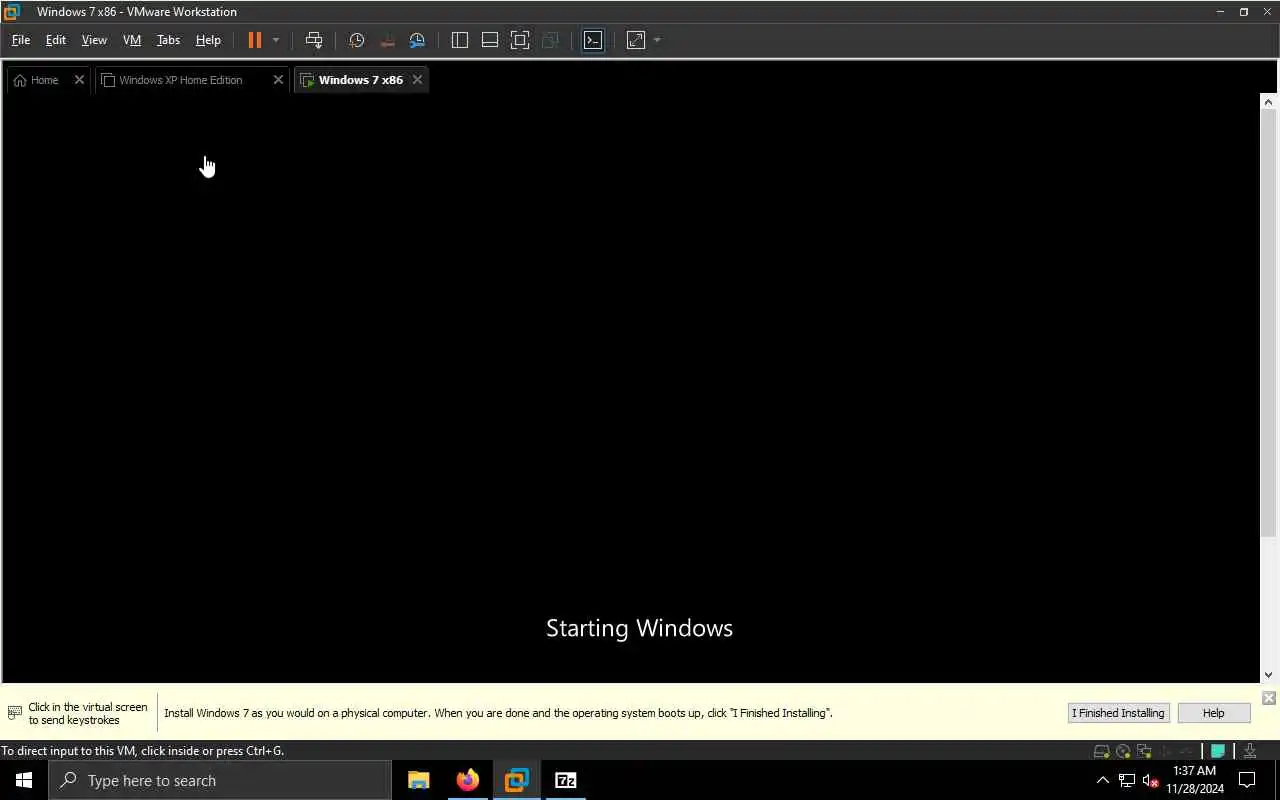Open Firefox from the taskbar

click(x=467, y=780)
